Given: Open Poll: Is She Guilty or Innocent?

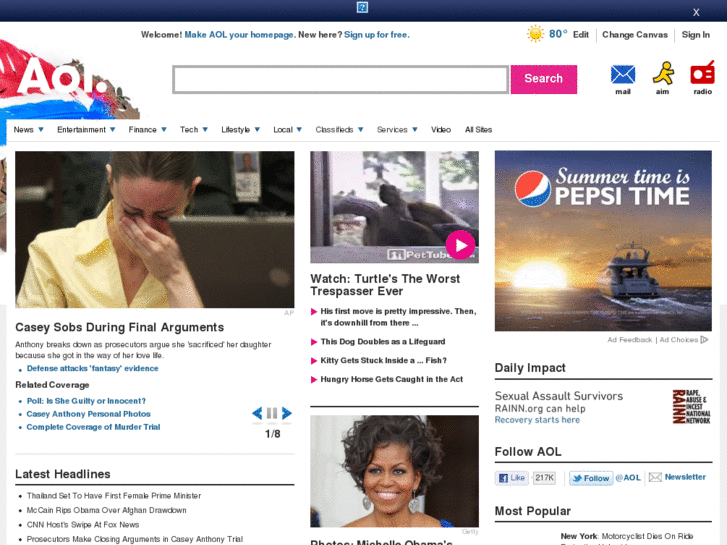Looking at the screenshot, I should point(86,401).
